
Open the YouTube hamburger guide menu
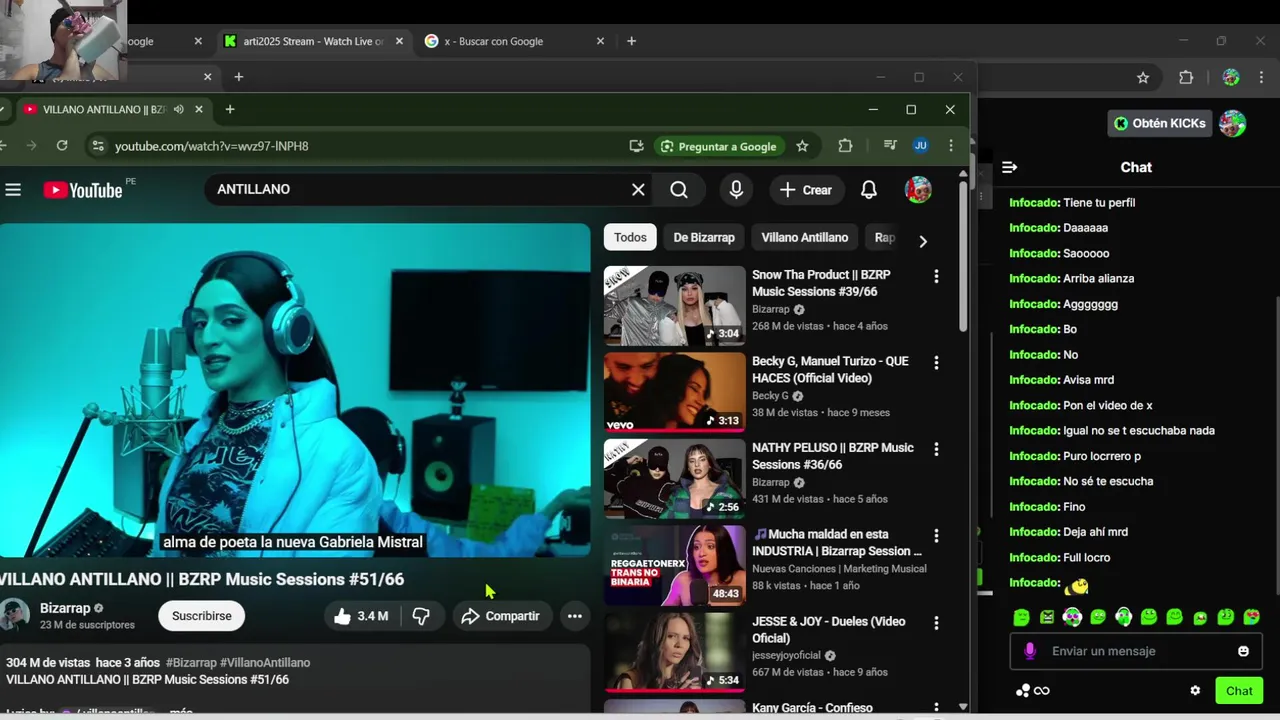pyautogui.click(x=13, y=189)
